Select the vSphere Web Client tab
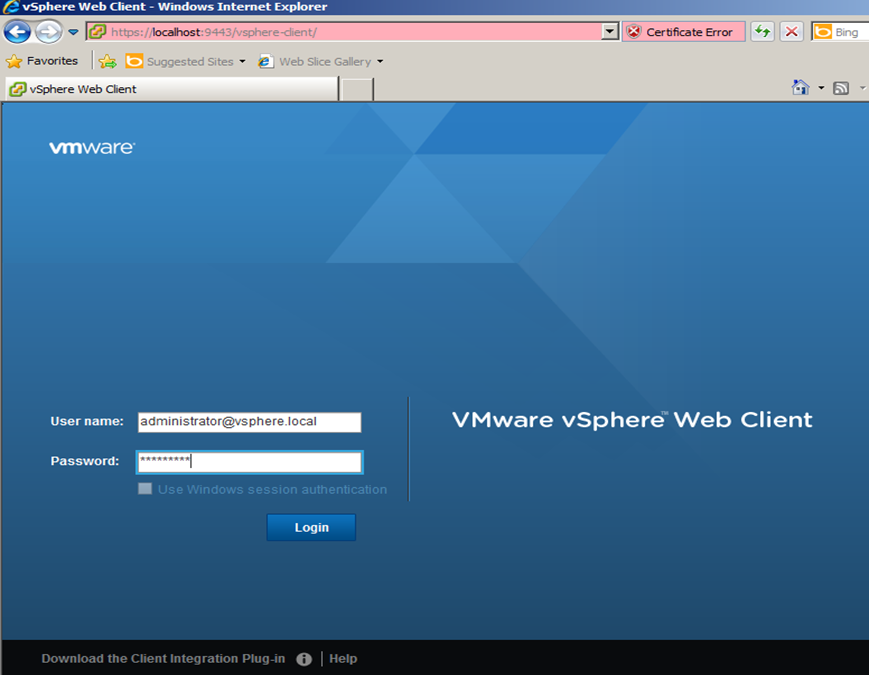 point(172,89)
